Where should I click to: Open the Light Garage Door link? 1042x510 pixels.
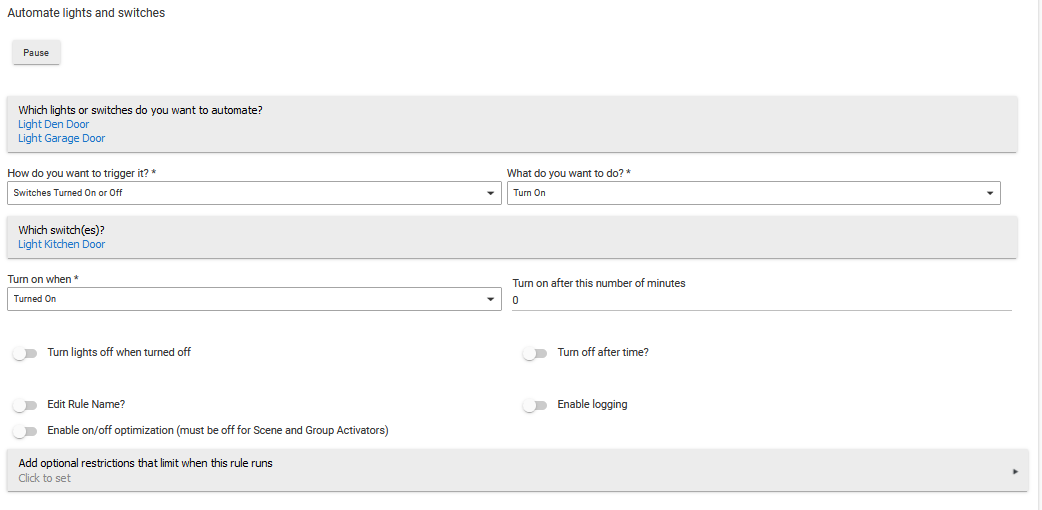pyautogui.click(x=61, y=138)
